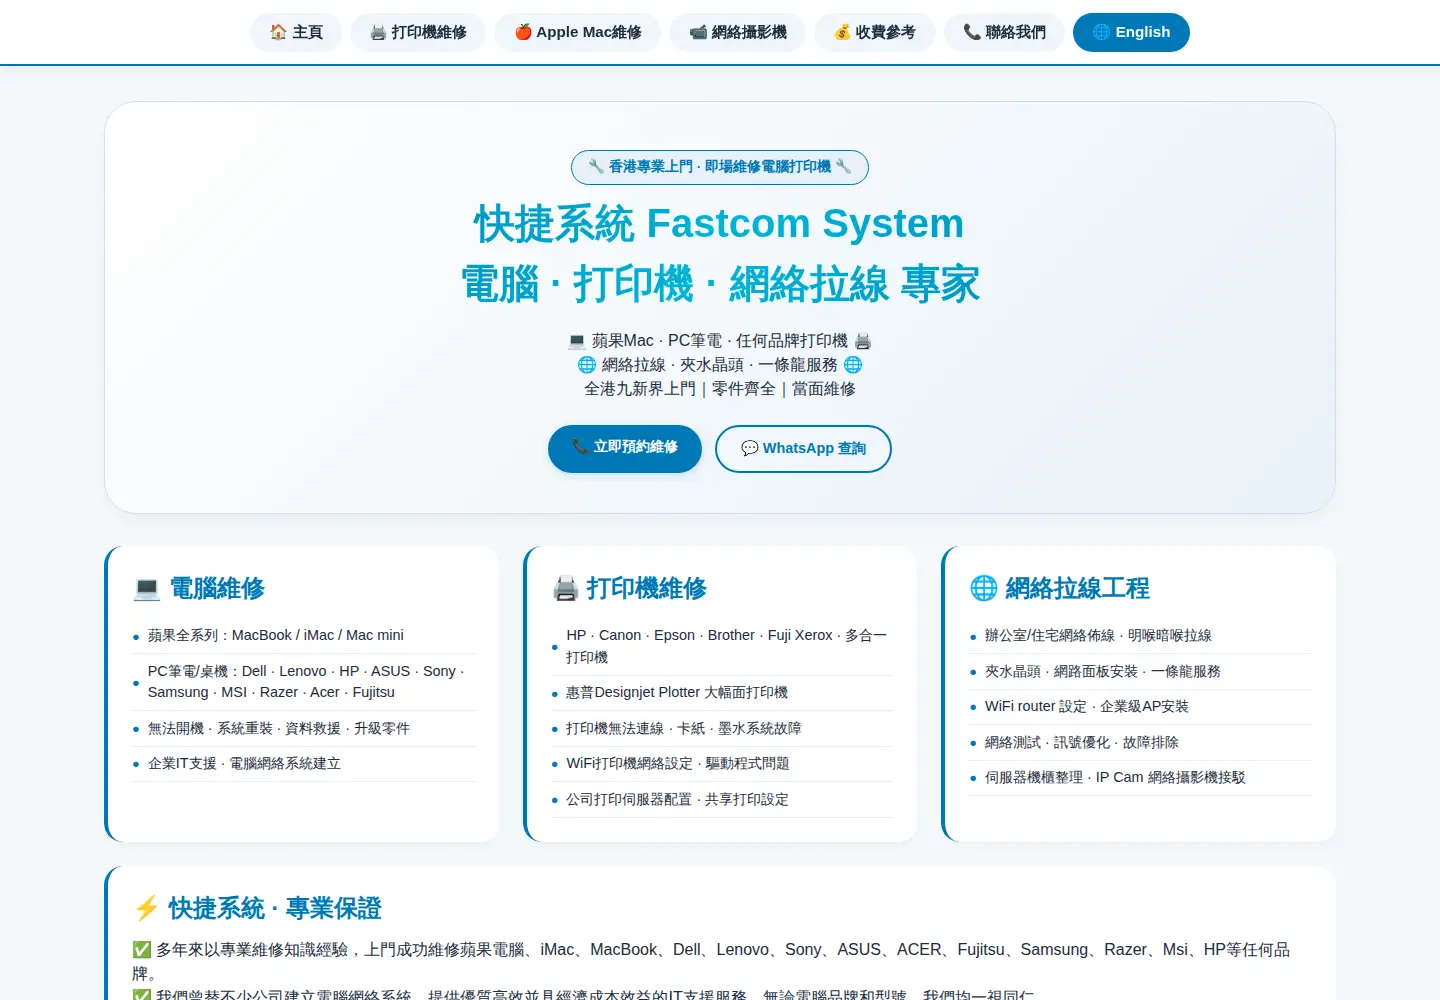Click the house icon in 主頁 nav
Viewport: 1440px width, 1000px height.
[x=278, y=32]
